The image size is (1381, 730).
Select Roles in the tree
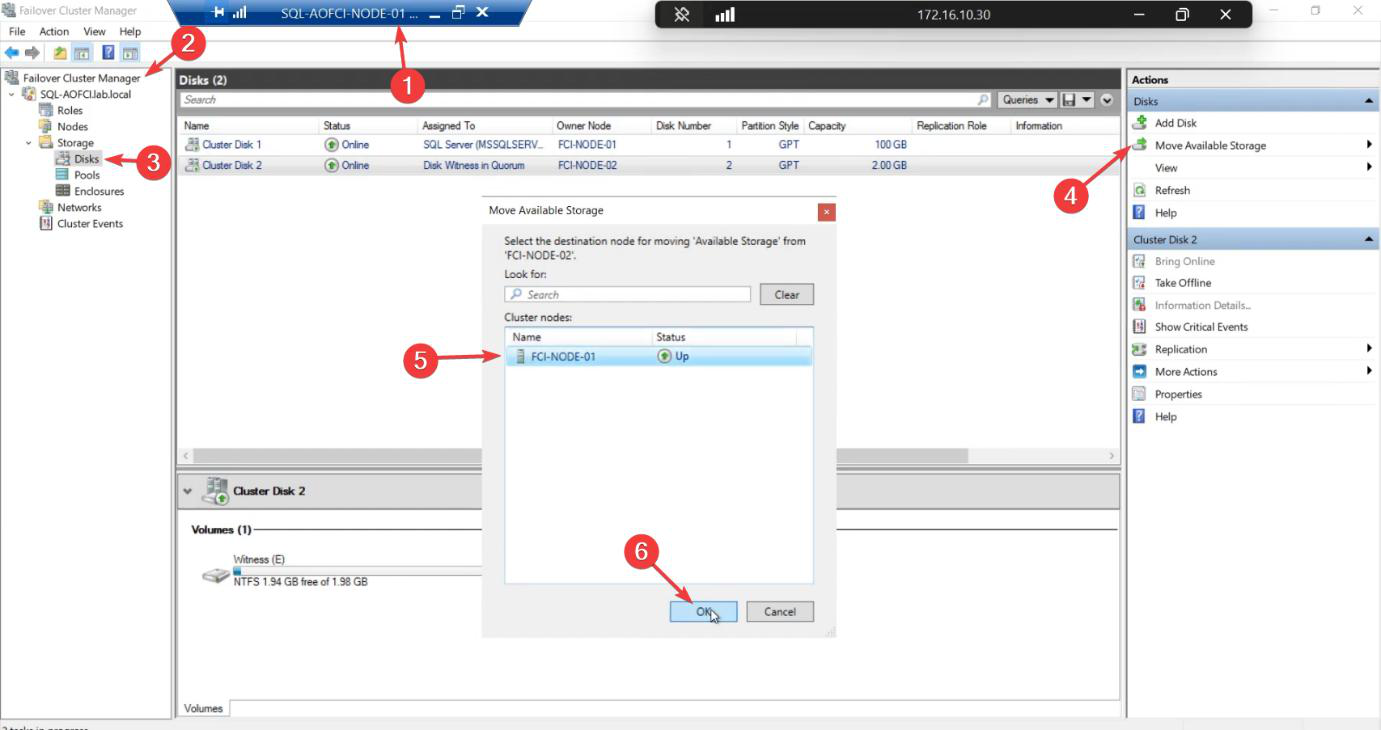tap(70, 110)
